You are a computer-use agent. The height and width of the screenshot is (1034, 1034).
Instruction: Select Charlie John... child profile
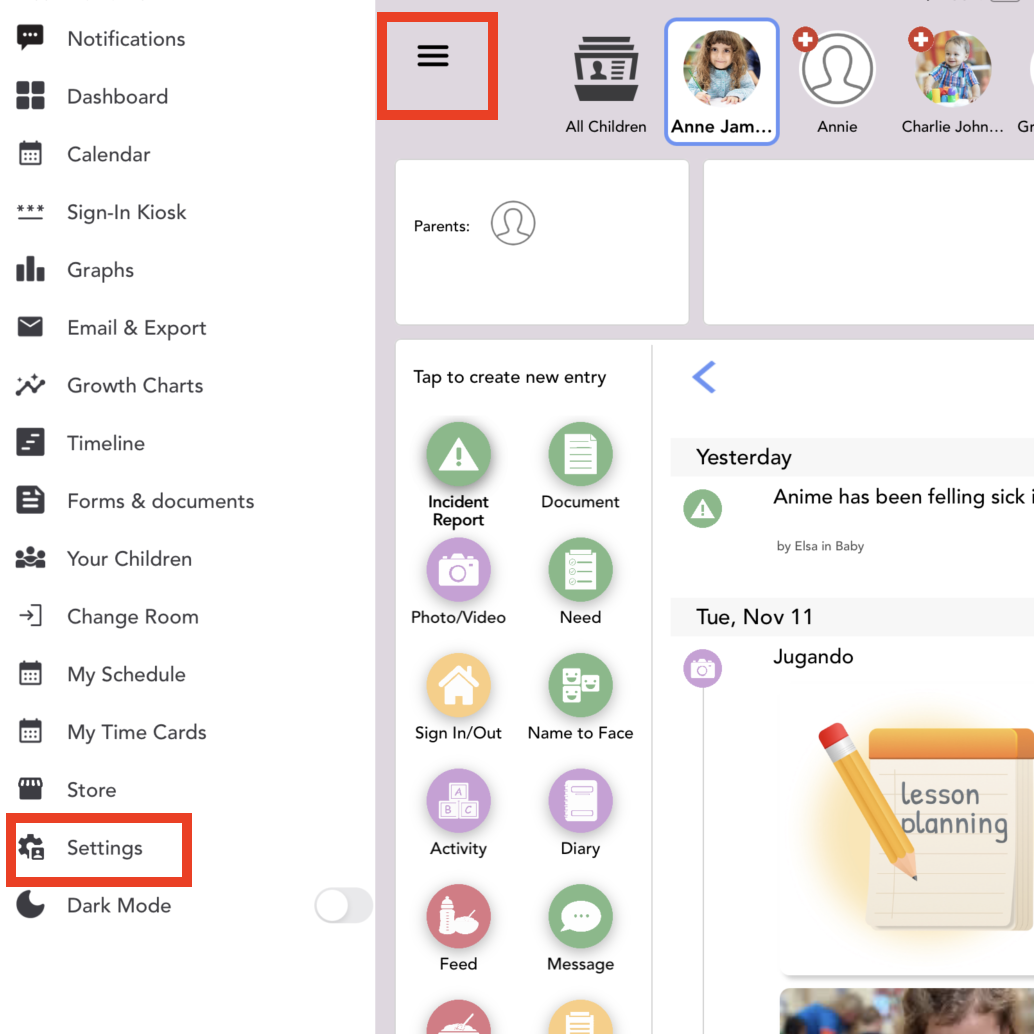point(952,82)
